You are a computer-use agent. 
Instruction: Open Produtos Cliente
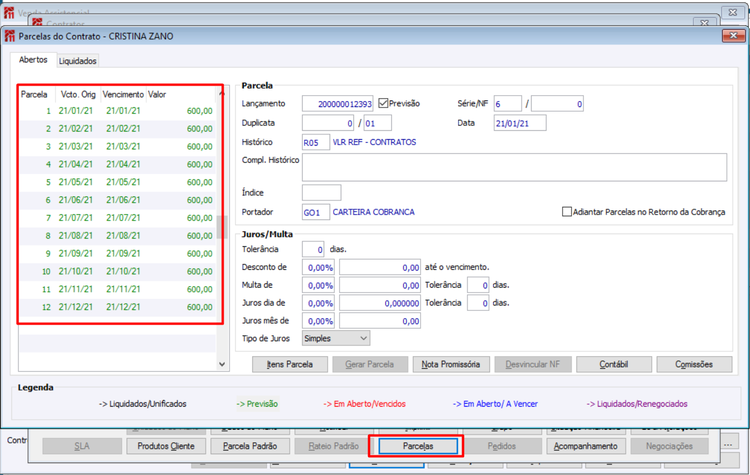coord(166,446)
